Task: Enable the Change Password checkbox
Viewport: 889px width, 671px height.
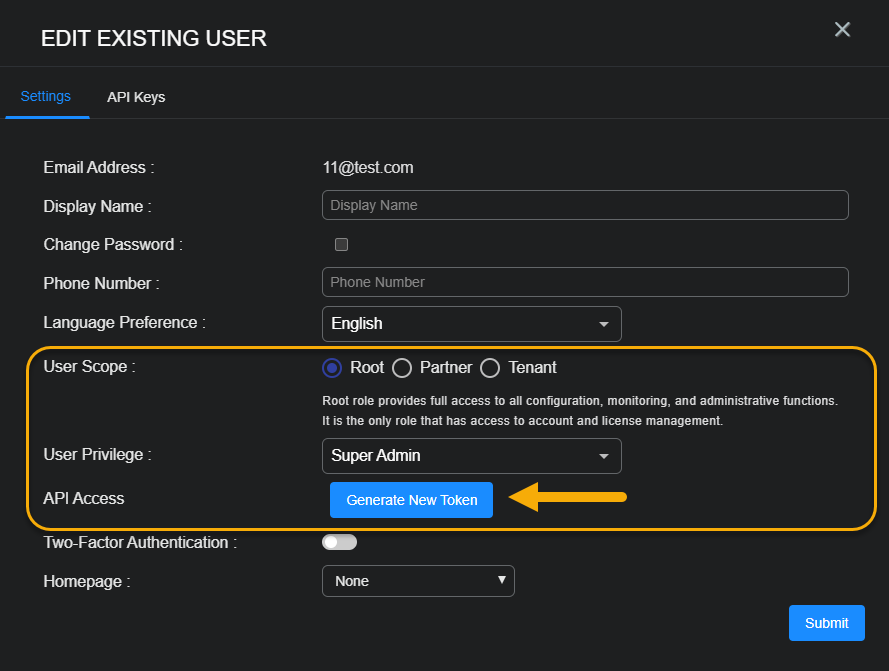Action: 341,244
